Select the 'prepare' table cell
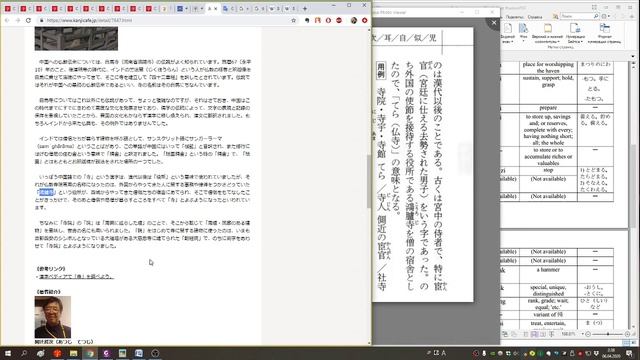The image size is (640, 360). [x=548, y=108]
